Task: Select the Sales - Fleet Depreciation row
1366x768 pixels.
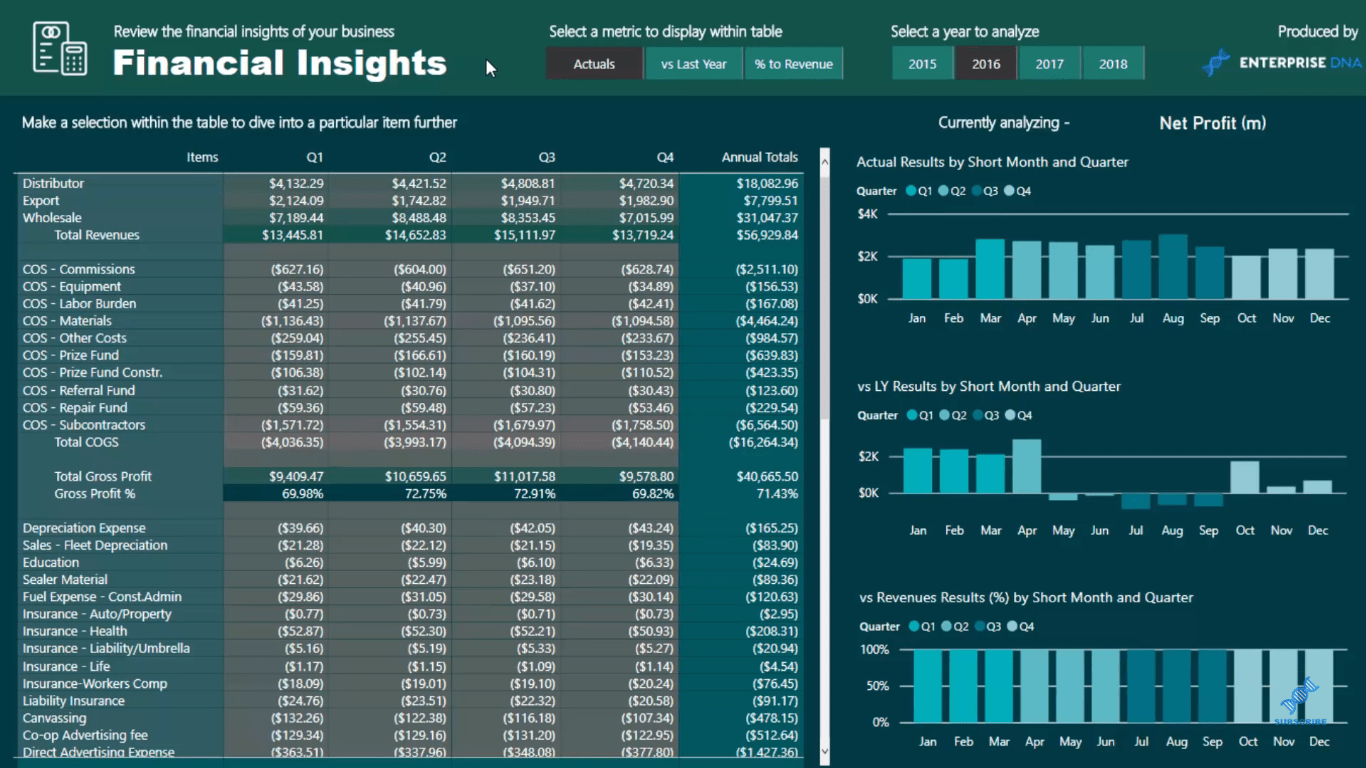Action: coord(410,546)
